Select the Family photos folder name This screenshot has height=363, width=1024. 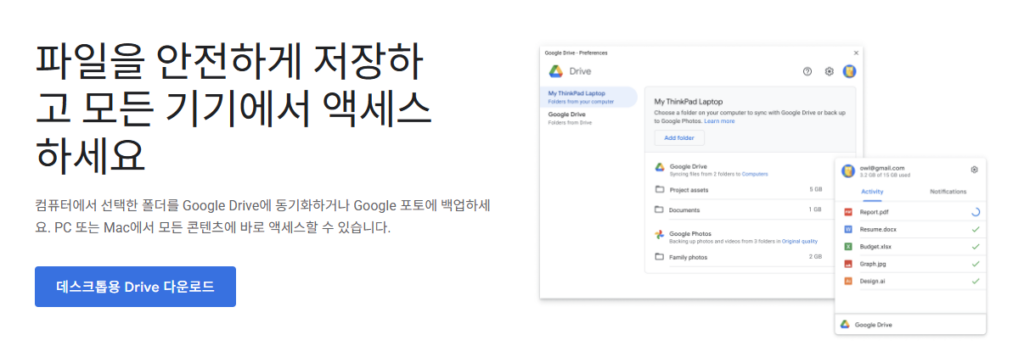(x=688, y=257)
